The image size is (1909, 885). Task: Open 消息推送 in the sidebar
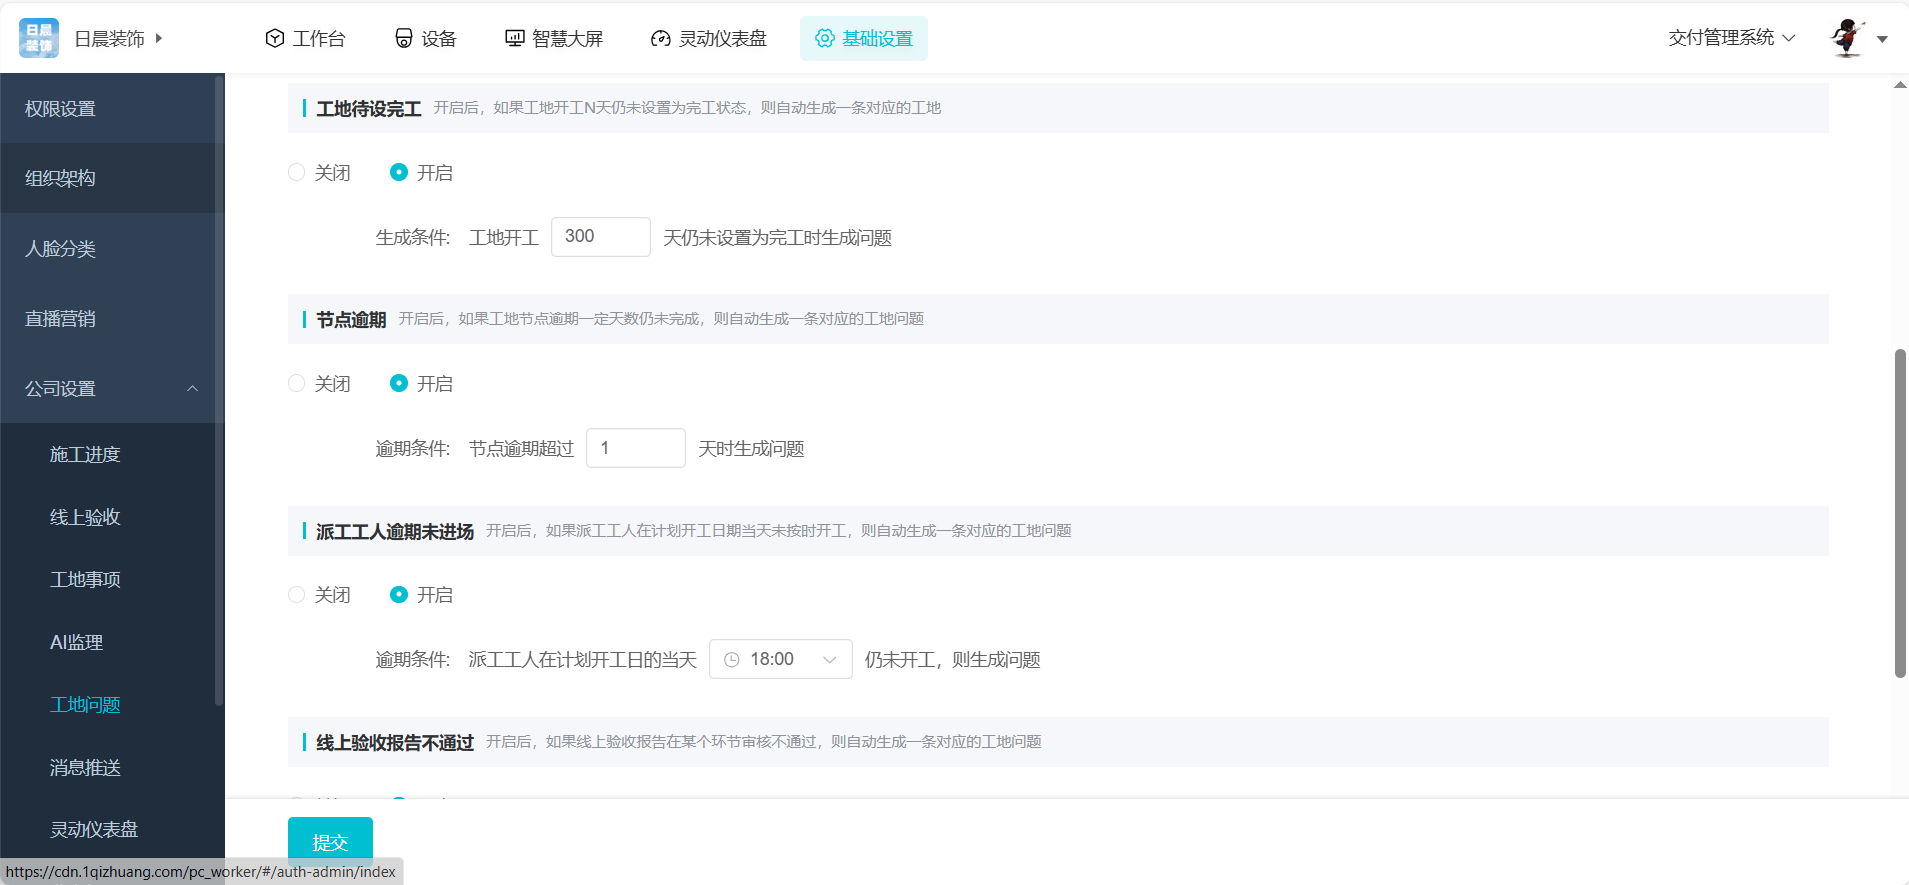click(x=85, y=767)
